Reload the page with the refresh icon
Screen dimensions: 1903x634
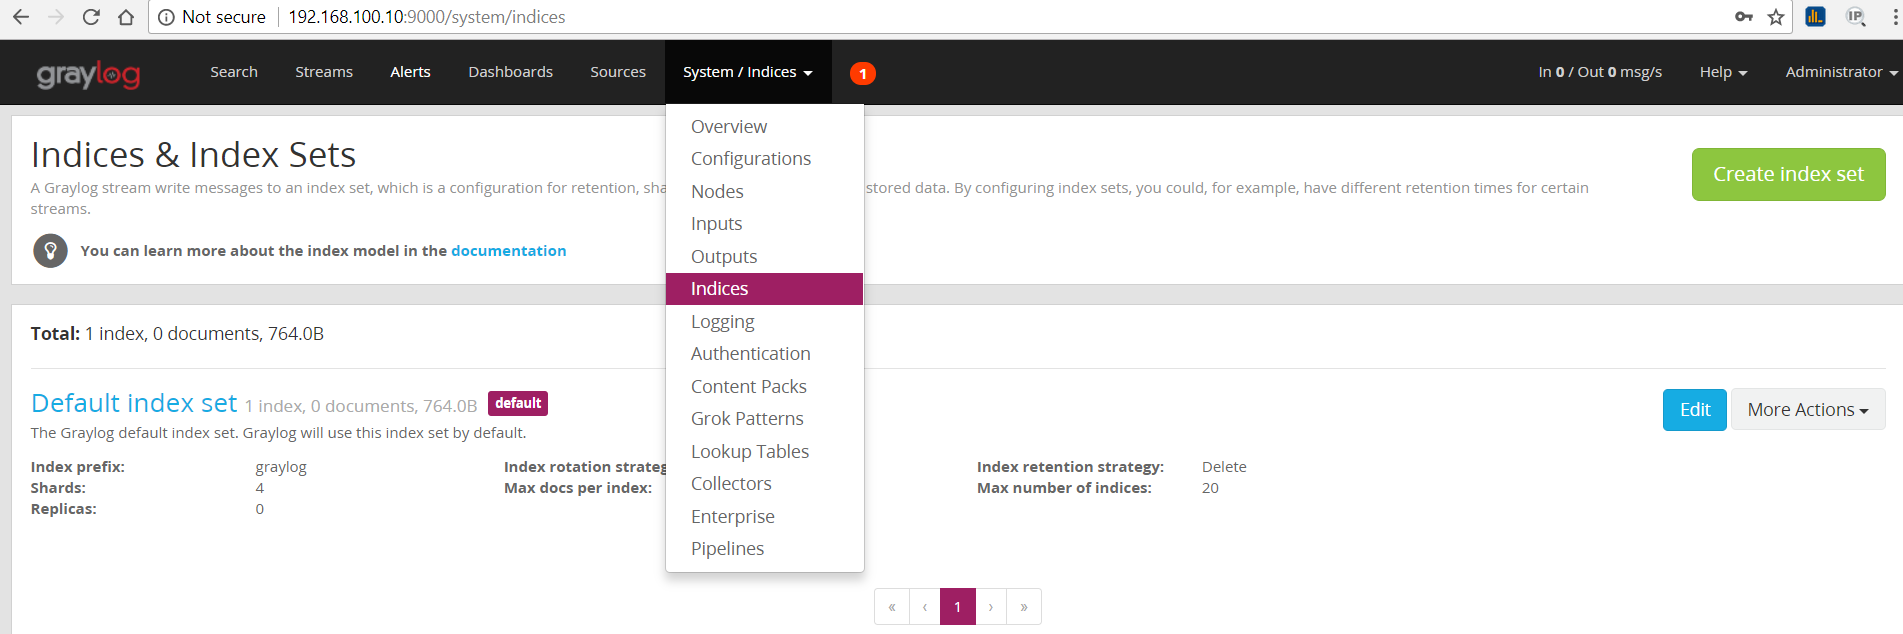(x=91, y=17)
